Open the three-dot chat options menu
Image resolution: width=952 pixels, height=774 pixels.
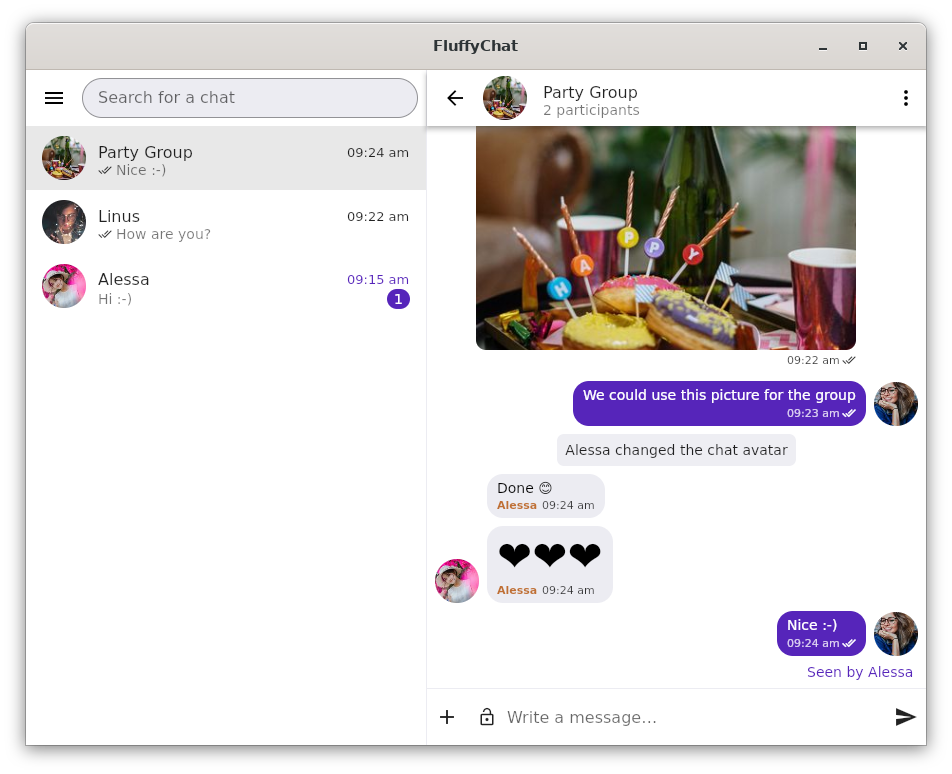click(x=905, y=98)
